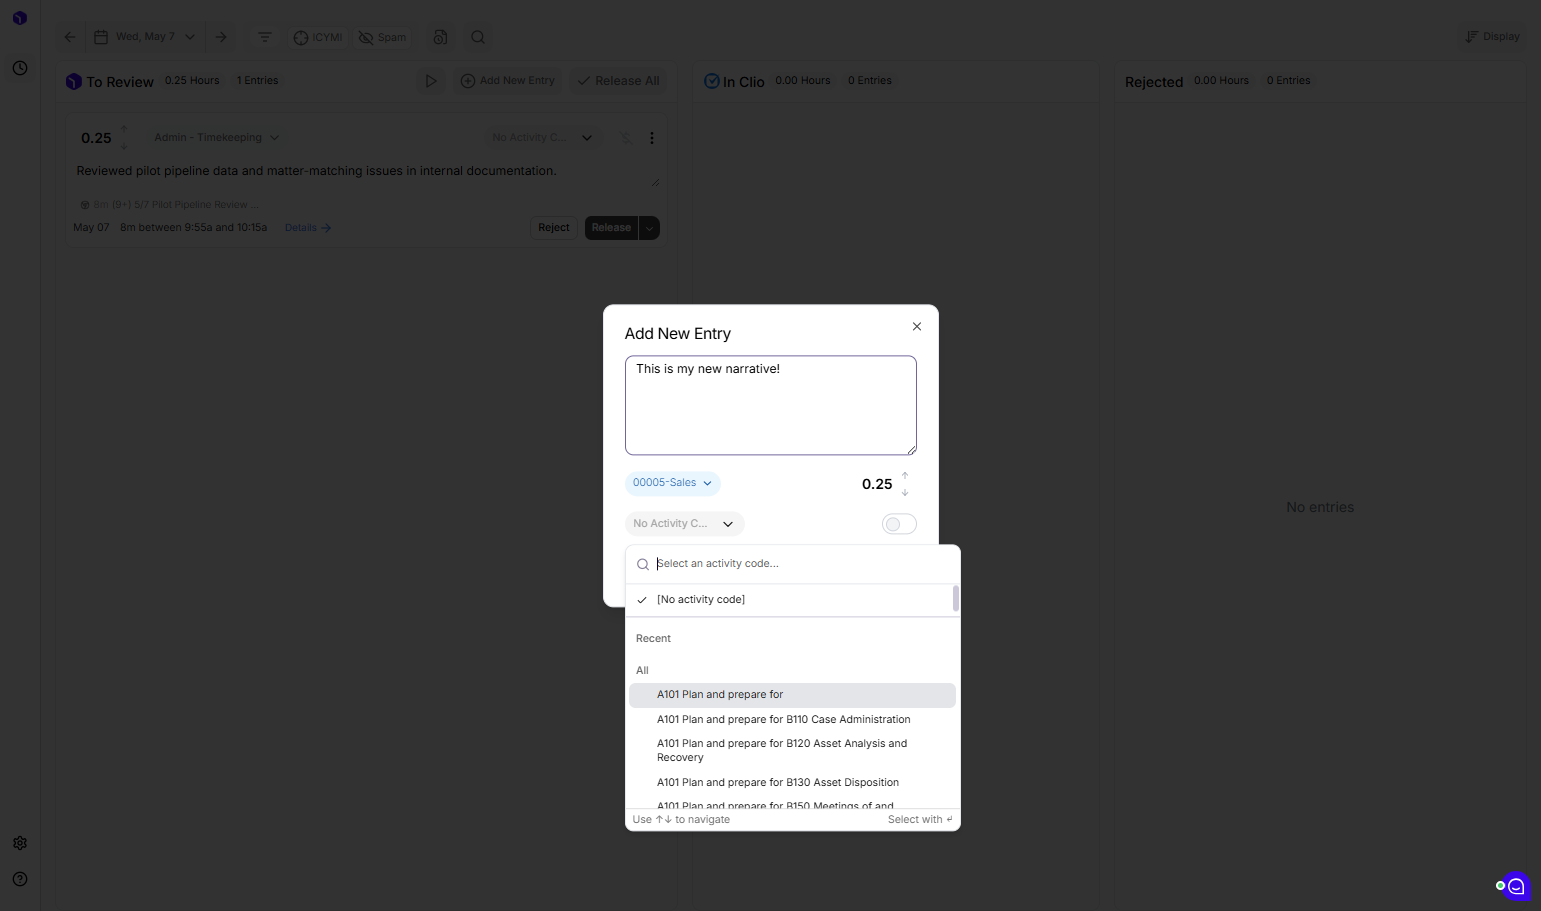1541x911 pixels.
Task: Click the search icon in activity code list
Action: pos(643,564)
